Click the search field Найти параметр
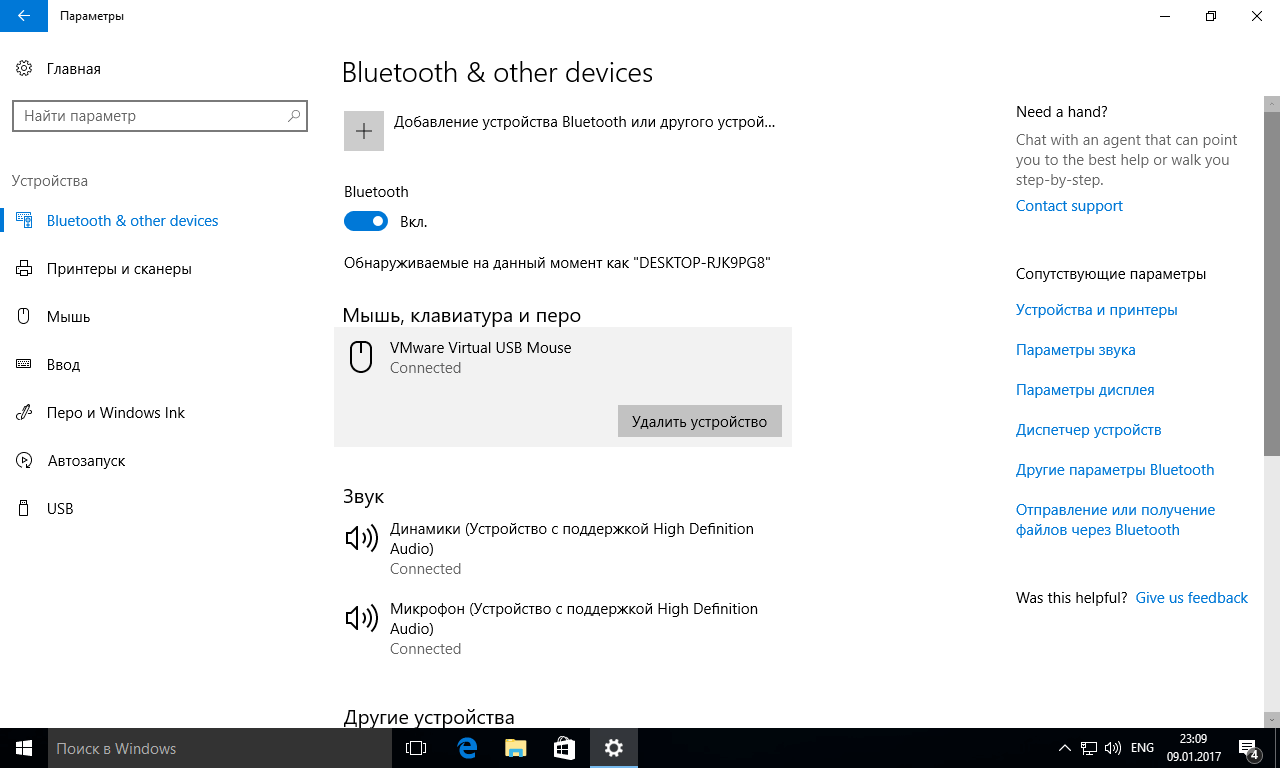Image resolution: width=1280 pixels, height=768 pixels. pyautogui.click(x=160, y=115)
